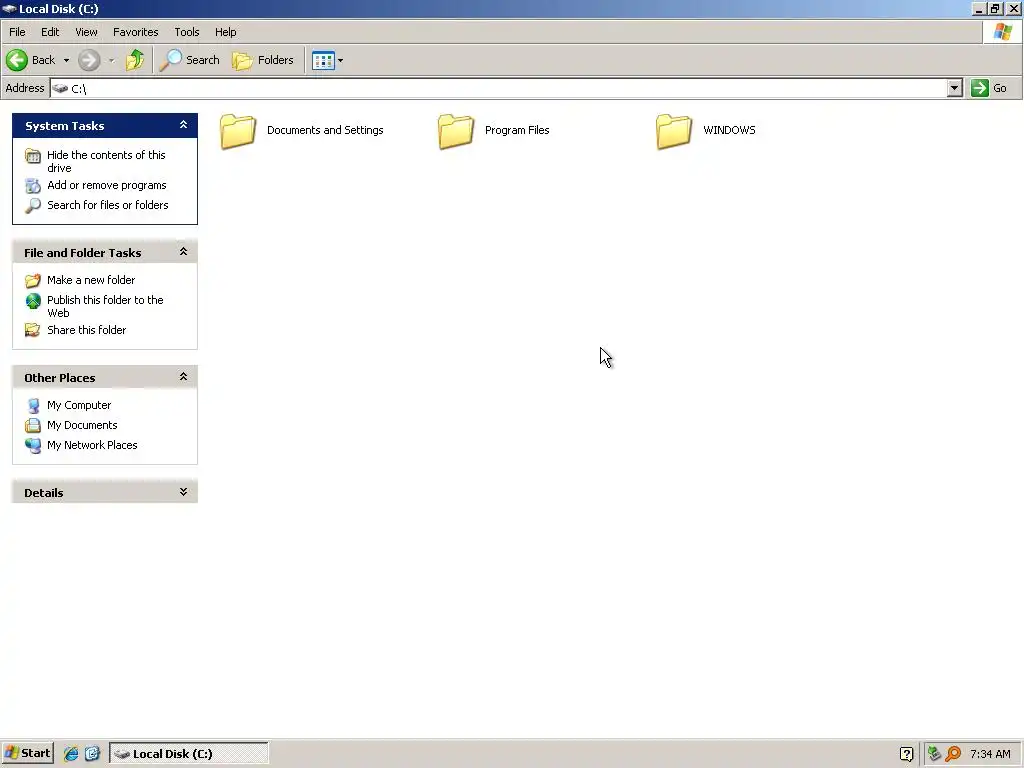The height and width of the screenshot is (768, 1024).
Task: Open the Start menu
Action: pos(27,754)
